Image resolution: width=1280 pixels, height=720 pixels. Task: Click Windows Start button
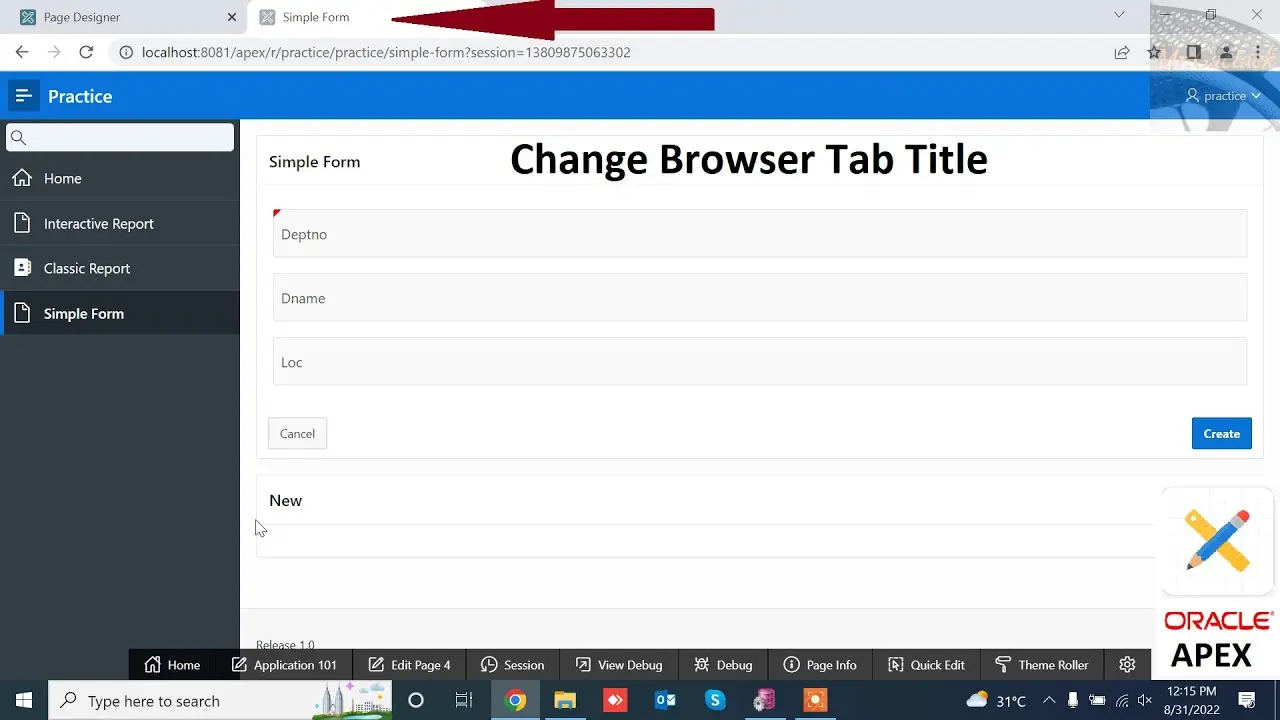pyautogui.click(x=24, y=700)
